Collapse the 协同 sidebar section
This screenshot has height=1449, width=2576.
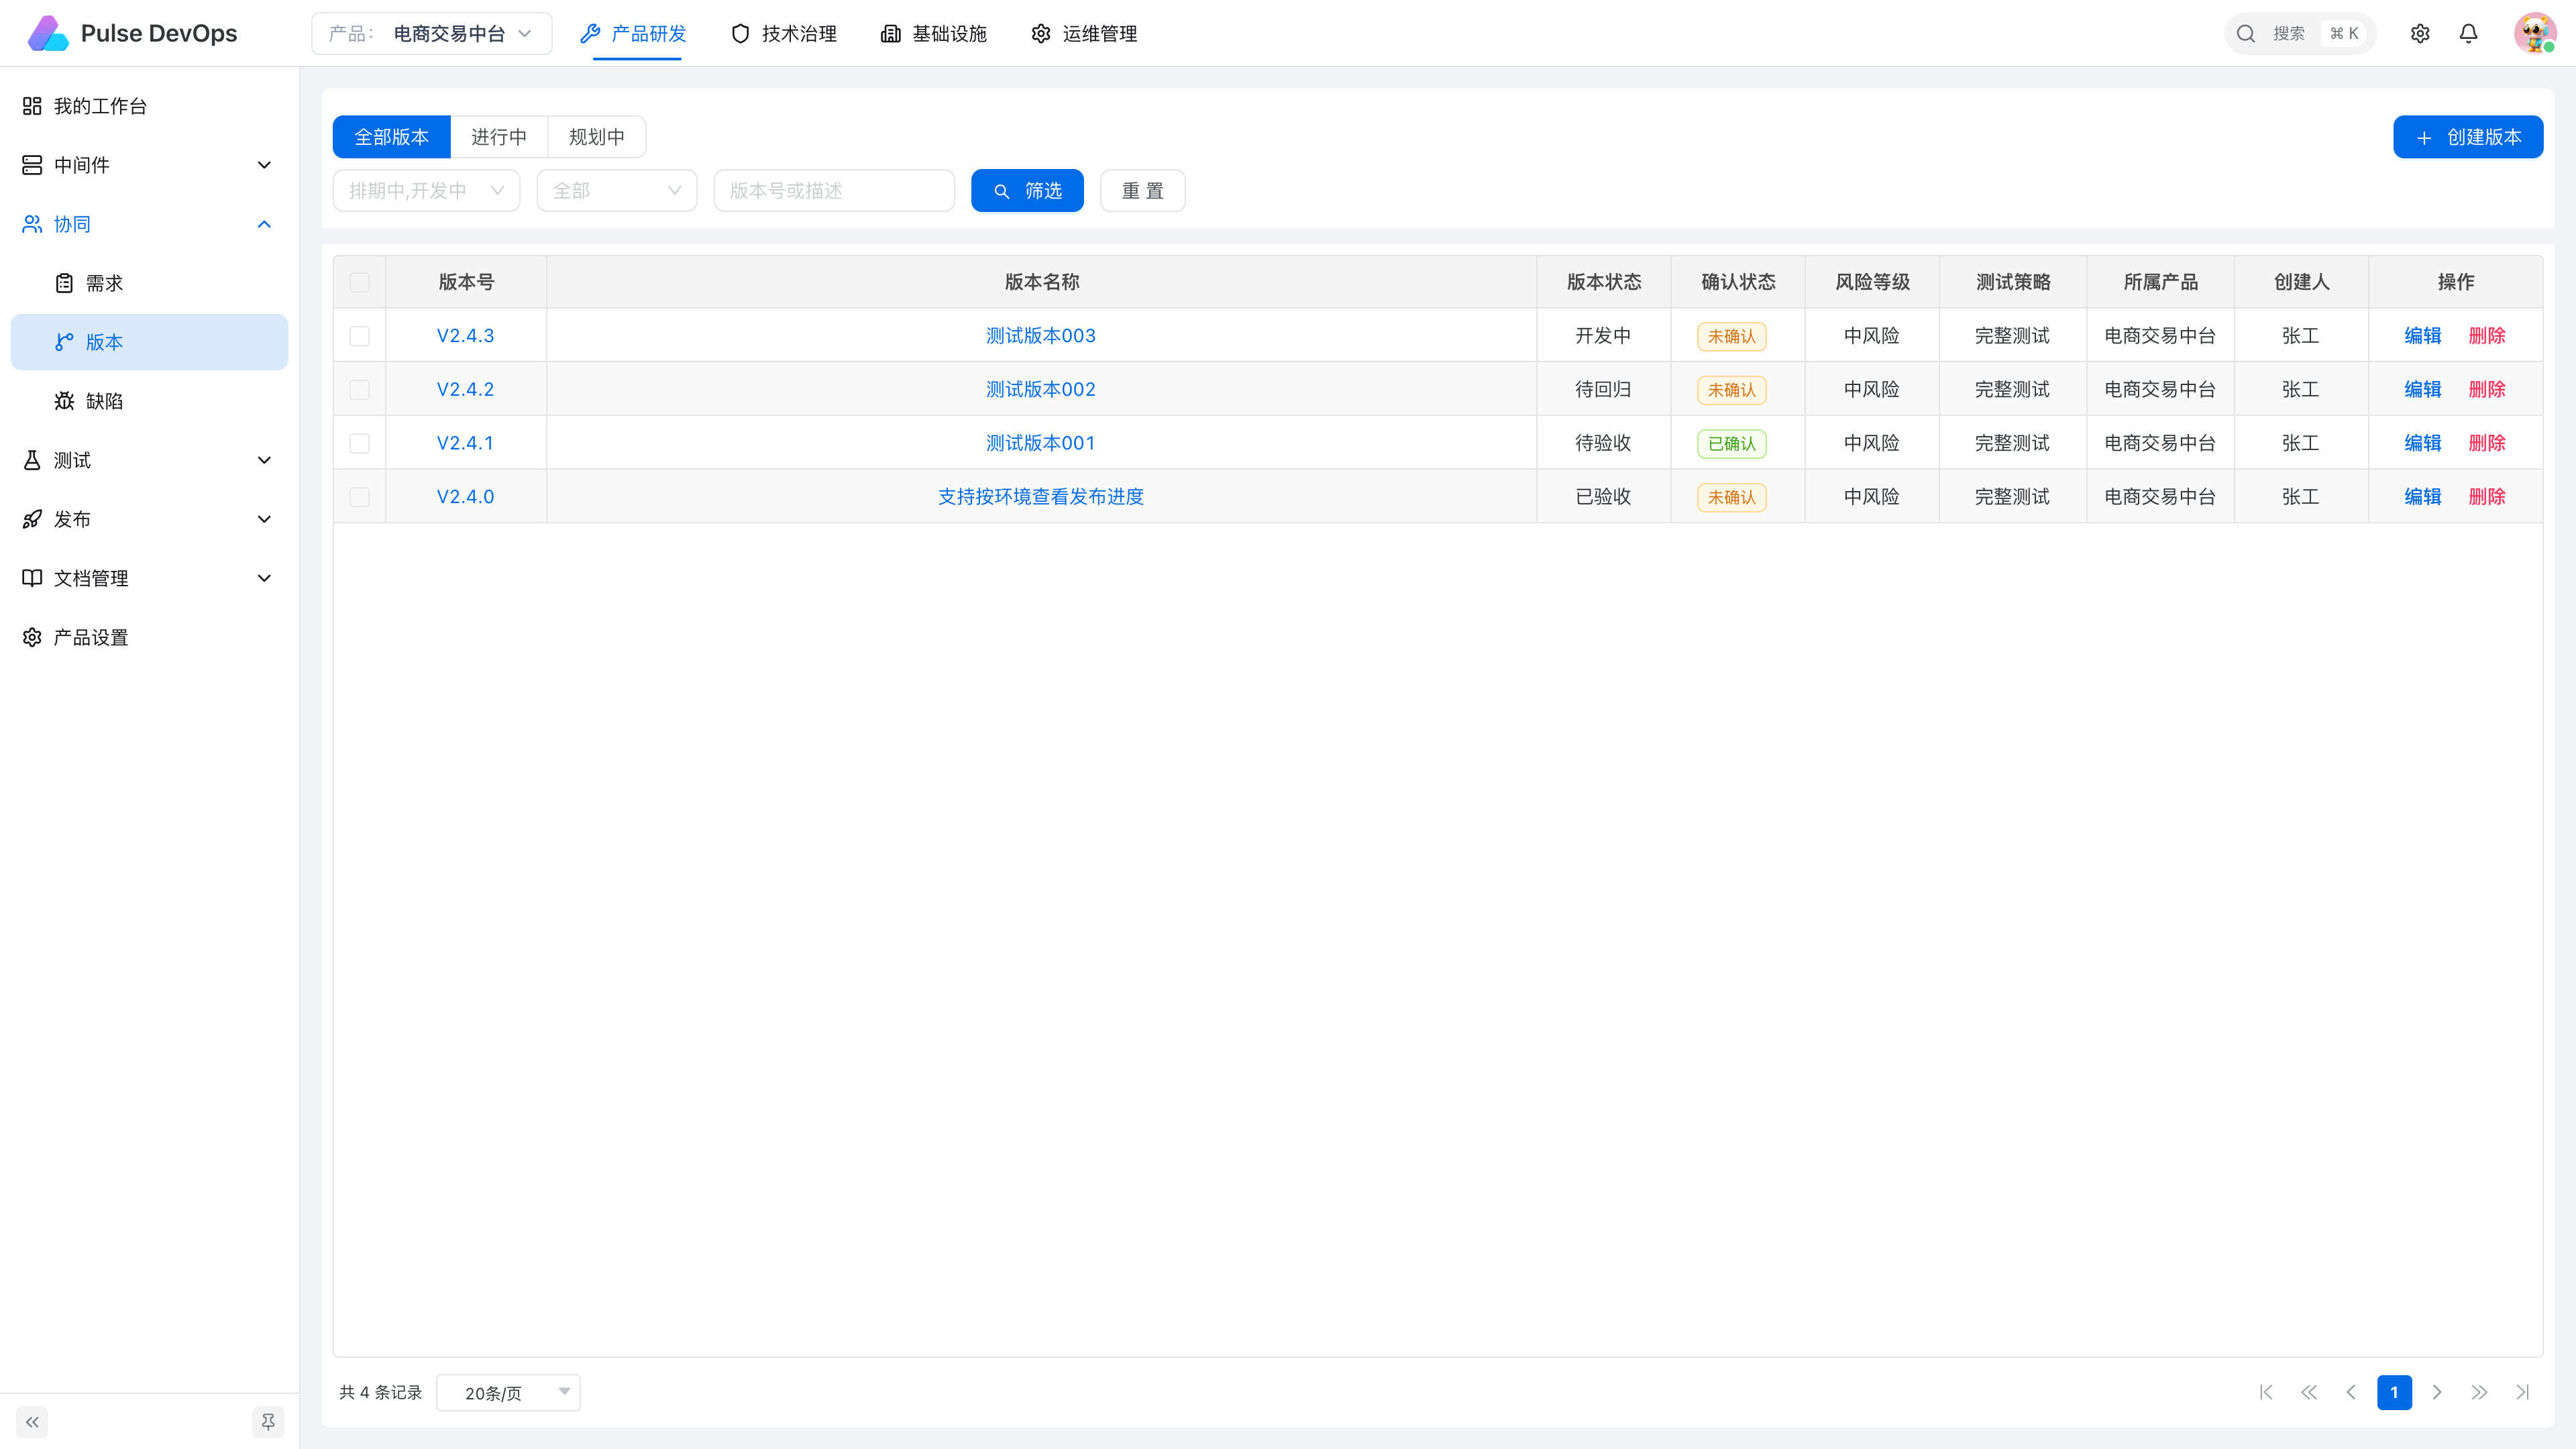coord(149,224)
